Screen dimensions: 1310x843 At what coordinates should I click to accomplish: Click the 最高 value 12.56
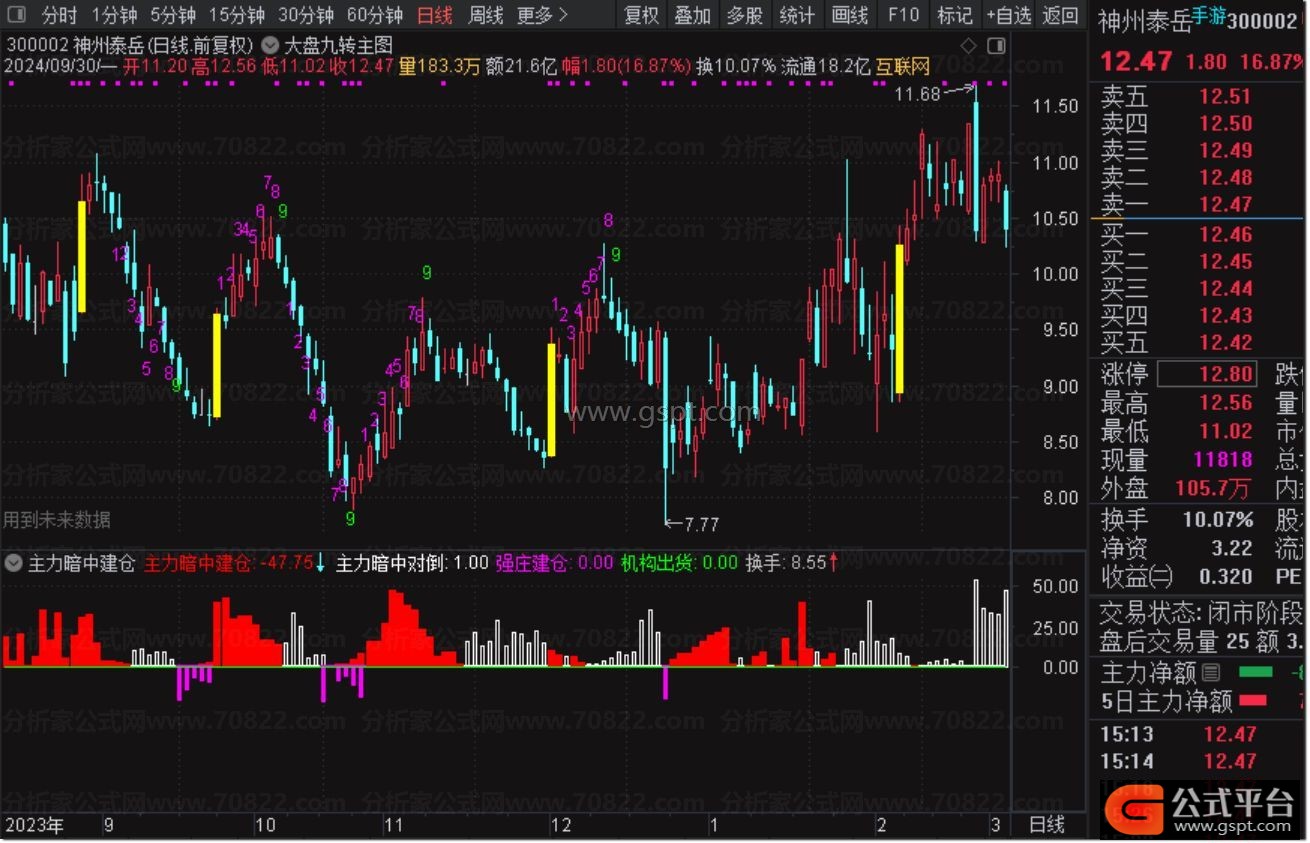(1226, 403)
